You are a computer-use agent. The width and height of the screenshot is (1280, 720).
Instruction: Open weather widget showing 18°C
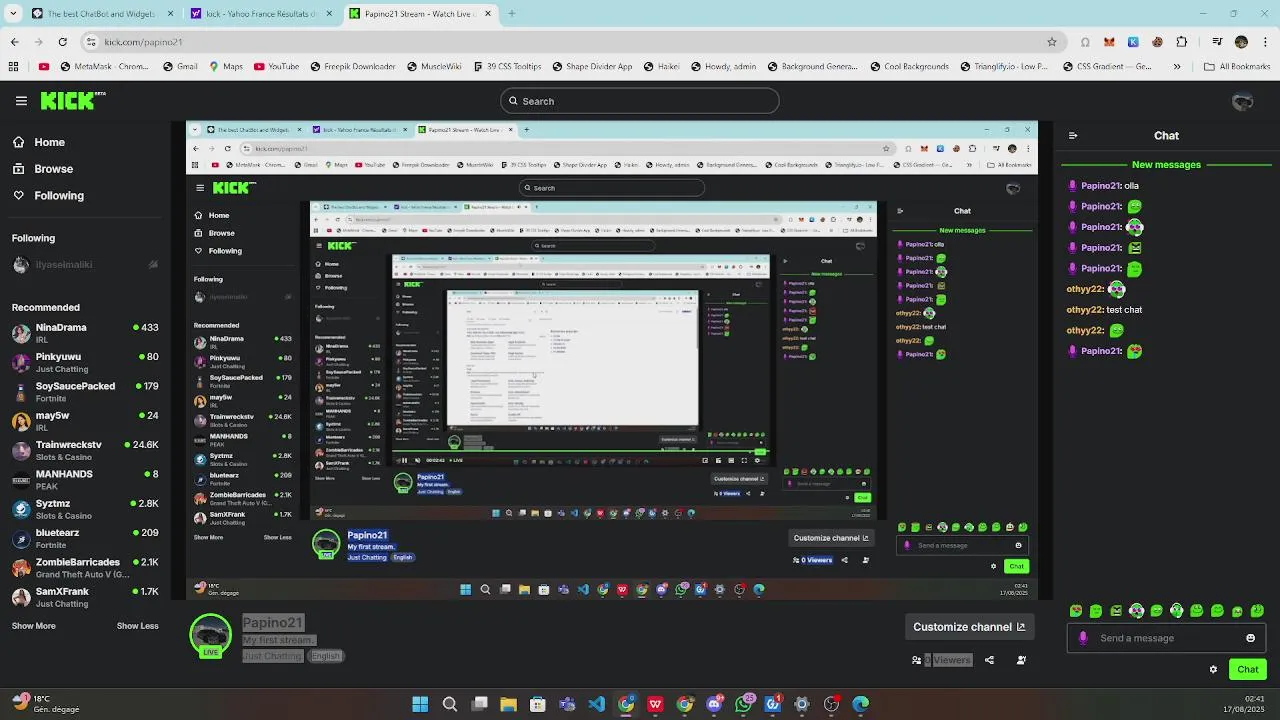(45, 704)
